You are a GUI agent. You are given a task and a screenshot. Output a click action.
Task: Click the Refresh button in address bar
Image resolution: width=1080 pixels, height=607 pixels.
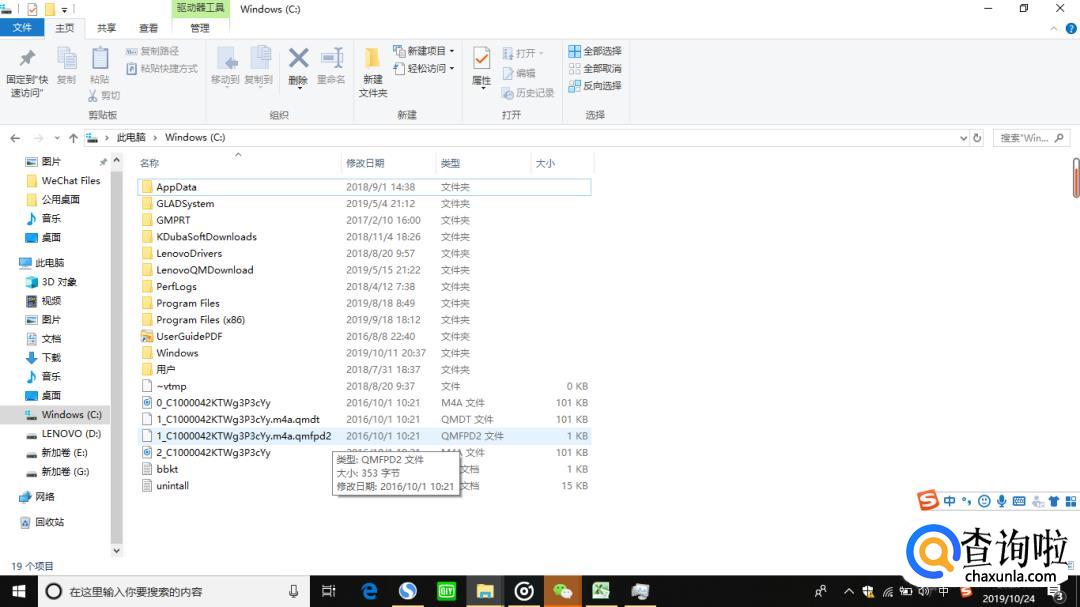pos(977,138)
